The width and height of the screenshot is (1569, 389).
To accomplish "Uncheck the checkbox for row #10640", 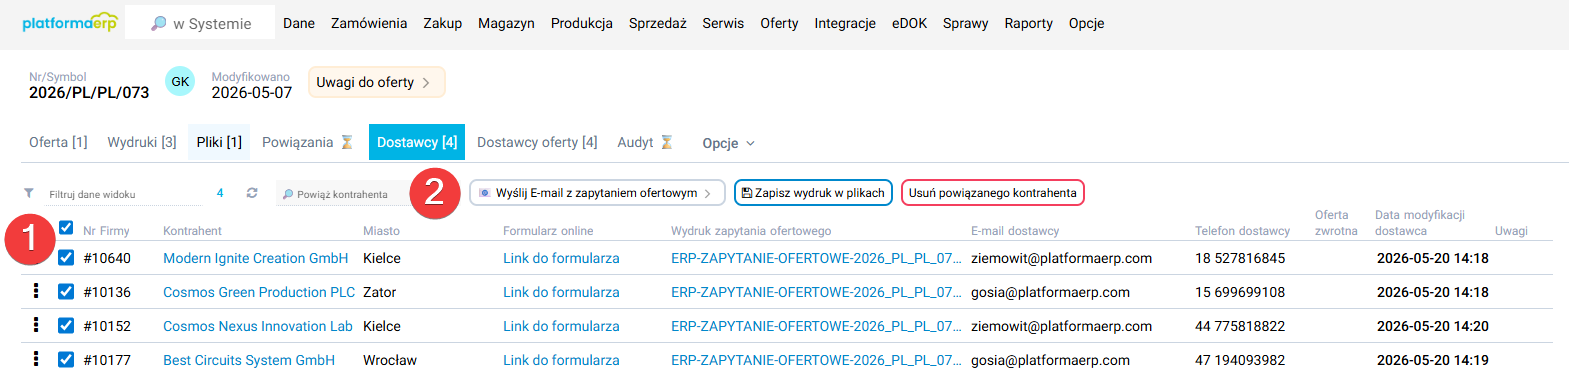I will tap(66, 258).
